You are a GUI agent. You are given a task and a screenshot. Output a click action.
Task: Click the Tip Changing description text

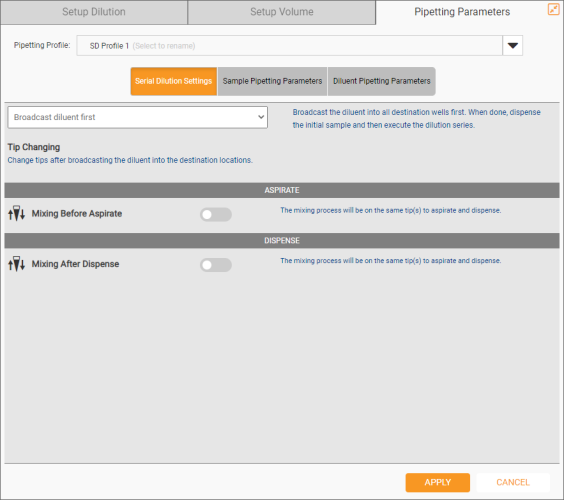[x=130, y=160]
